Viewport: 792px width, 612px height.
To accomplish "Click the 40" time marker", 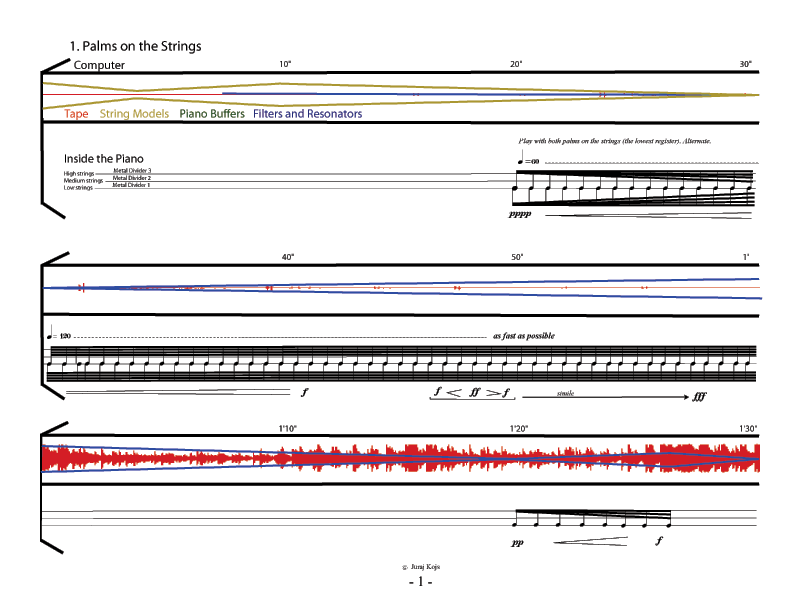I will coord(287,258).
